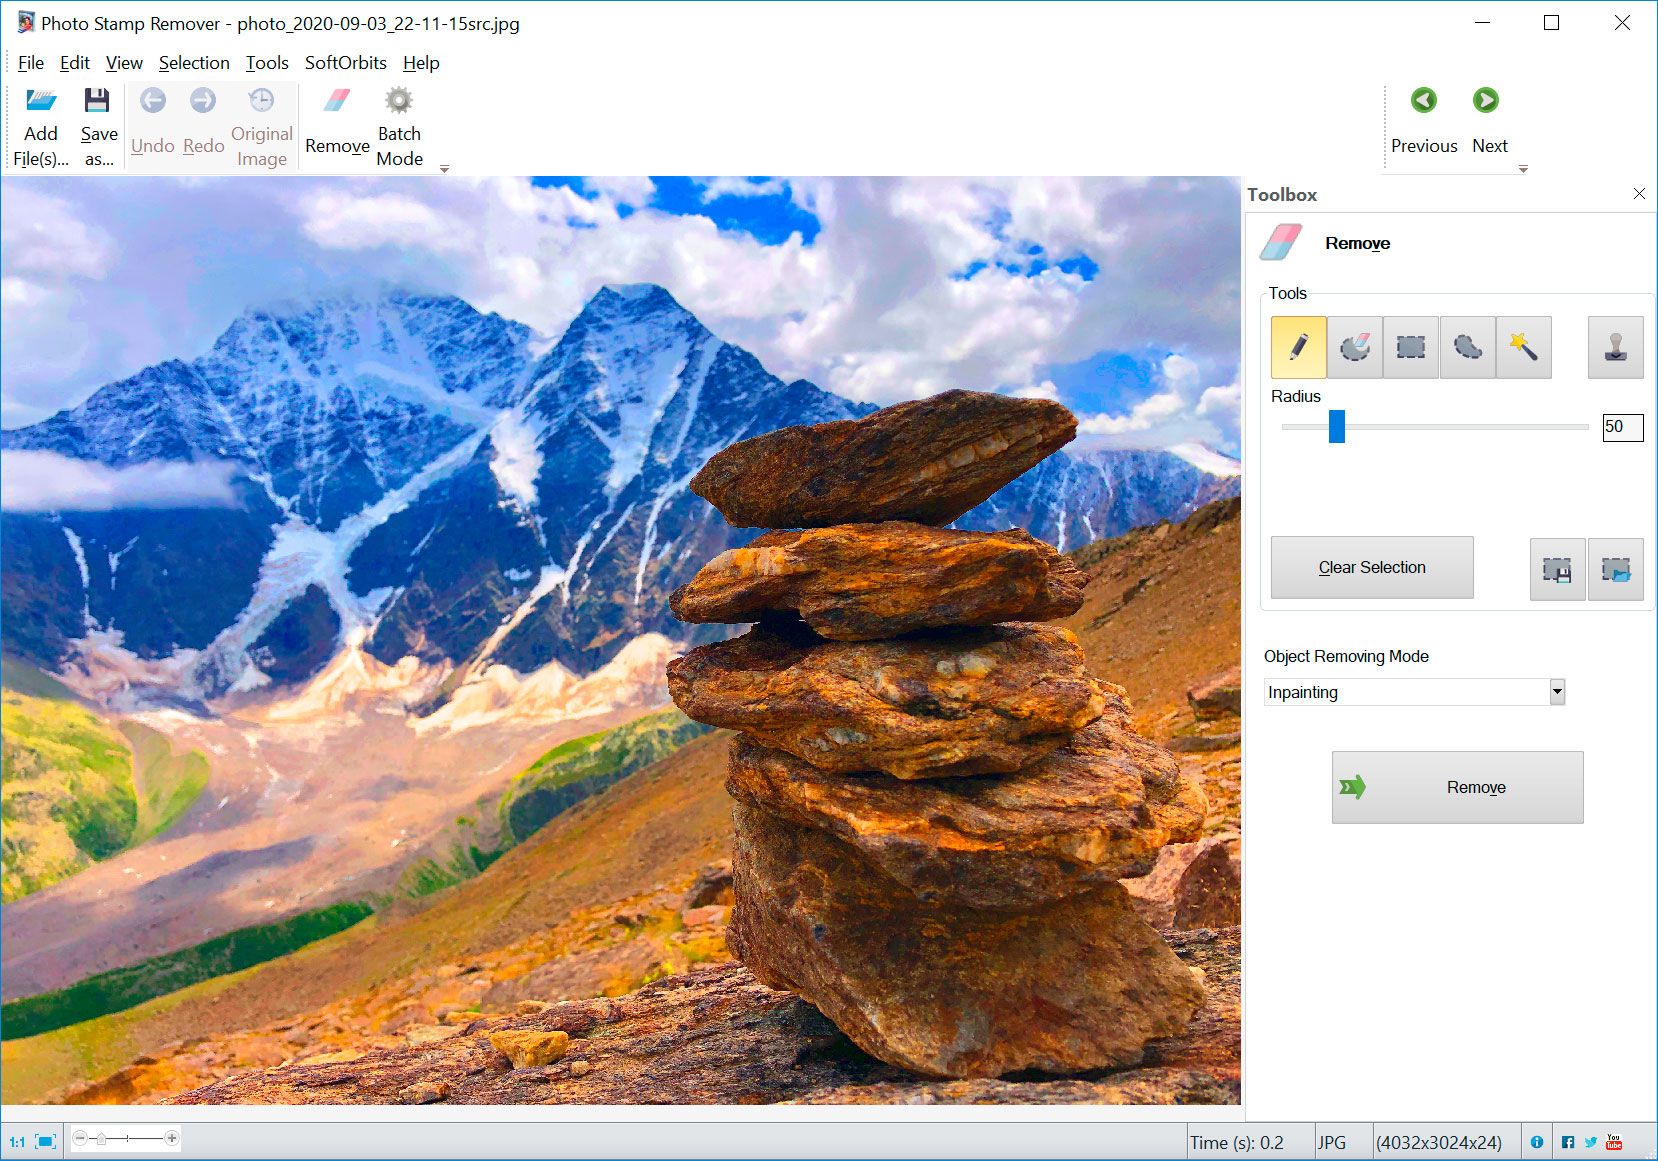Open Batch Mode from the toolbar

[399, 128]
